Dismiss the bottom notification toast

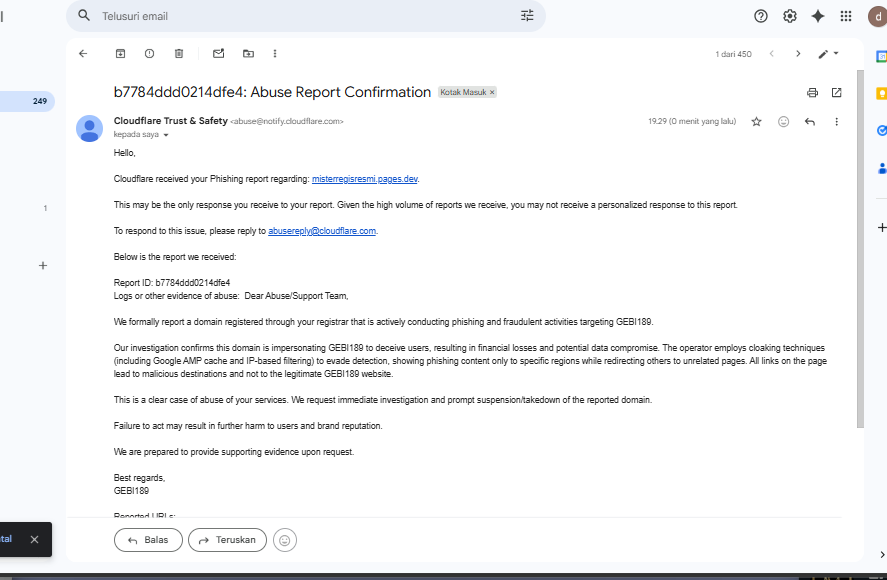pos(35,539)
